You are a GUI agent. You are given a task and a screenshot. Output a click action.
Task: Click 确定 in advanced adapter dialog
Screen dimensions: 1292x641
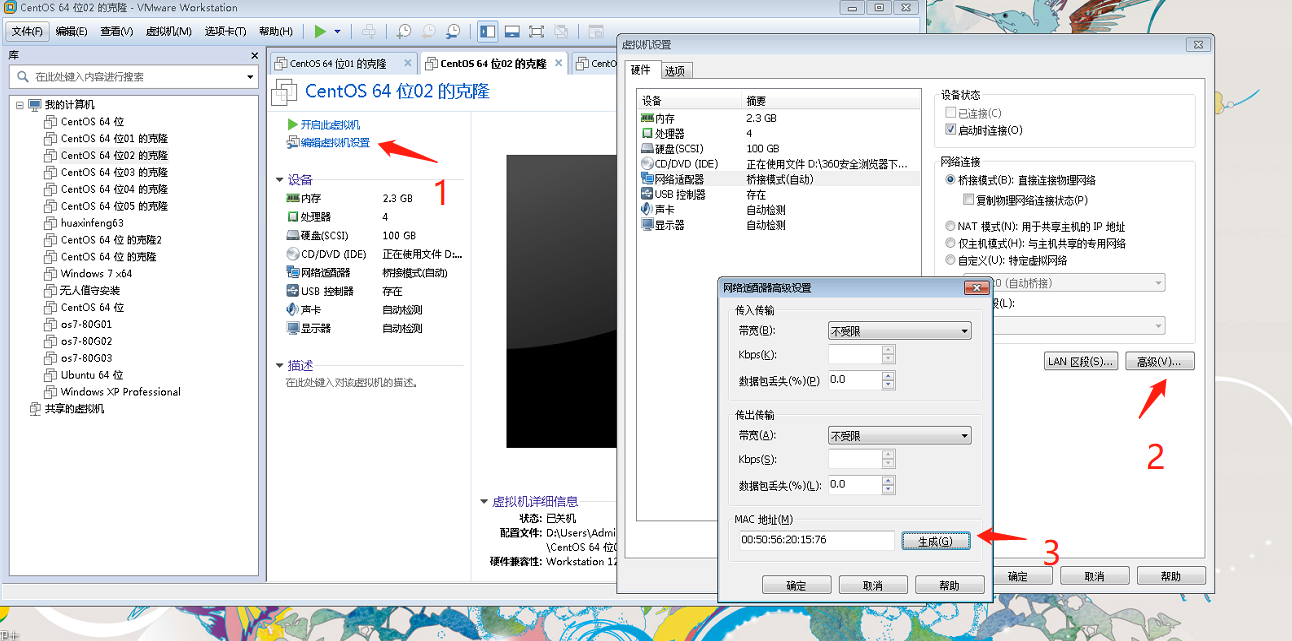point(796,585)
